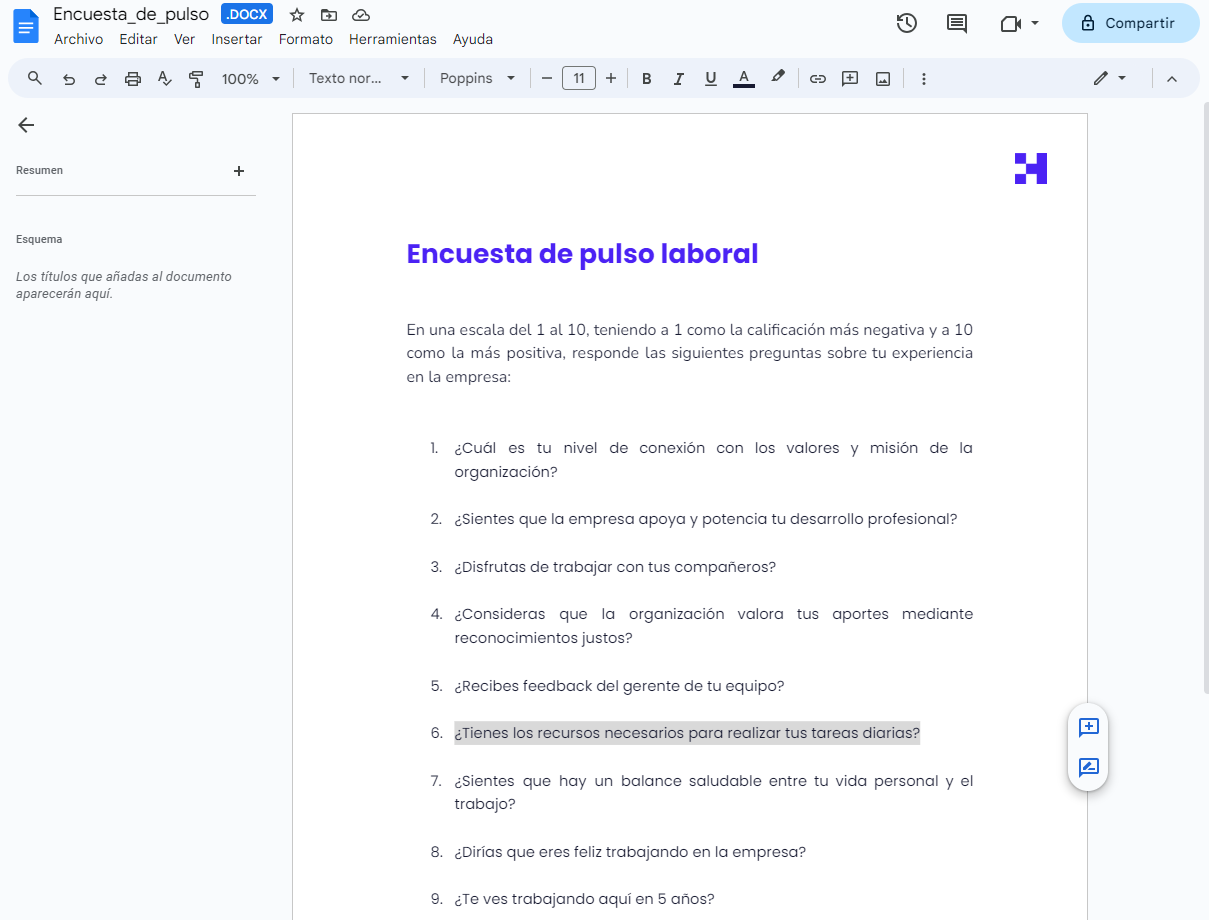Open the text color picker
This screenshot has width=1209, height=920.
pyautogui.click(x=743, y=77)
